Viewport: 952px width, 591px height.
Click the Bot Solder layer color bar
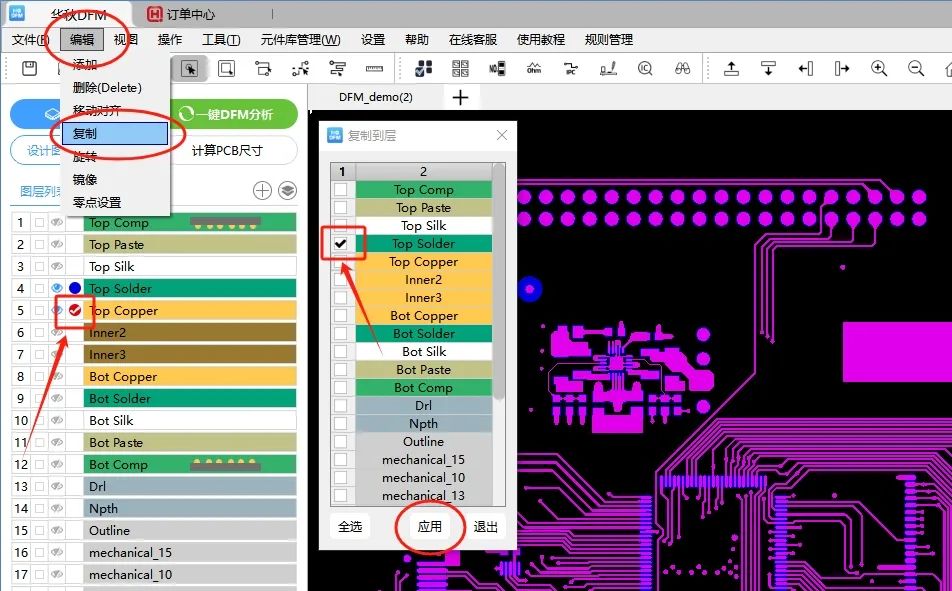[189, 398]
